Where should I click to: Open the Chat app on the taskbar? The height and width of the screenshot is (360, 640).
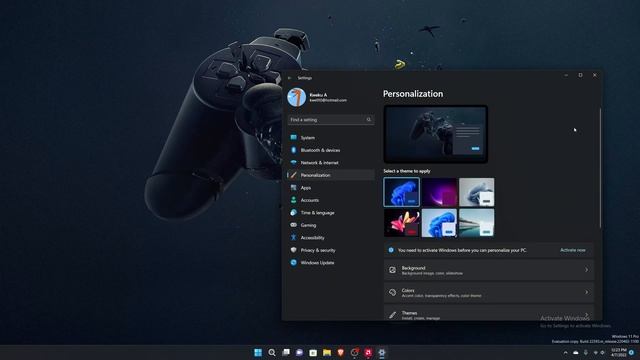[x=299, y=352]
